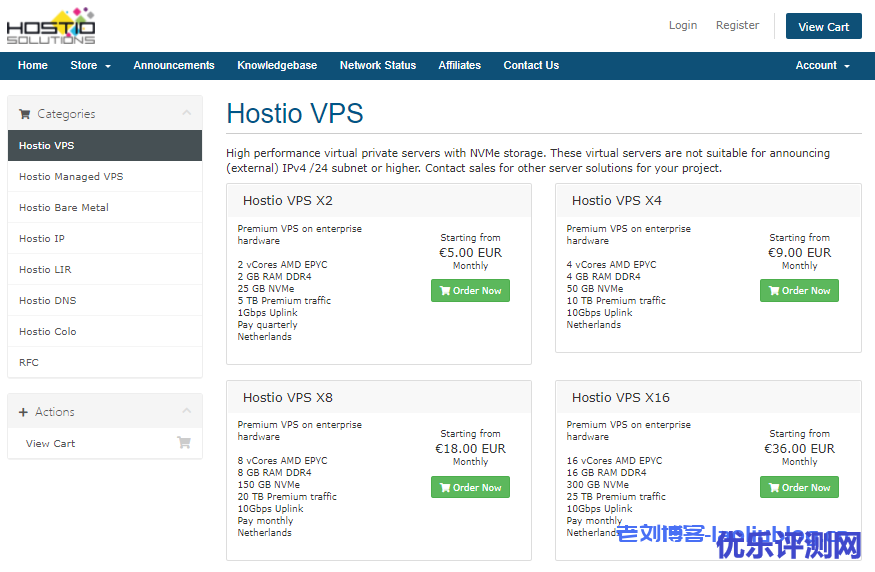Order the Hostio VPS X2 plan

click(470, 291)
